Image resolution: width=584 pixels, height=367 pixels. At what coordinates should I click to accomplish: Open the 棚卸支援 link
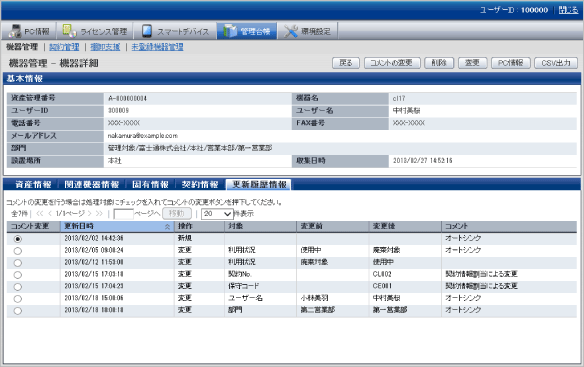(x=105, y=47)
